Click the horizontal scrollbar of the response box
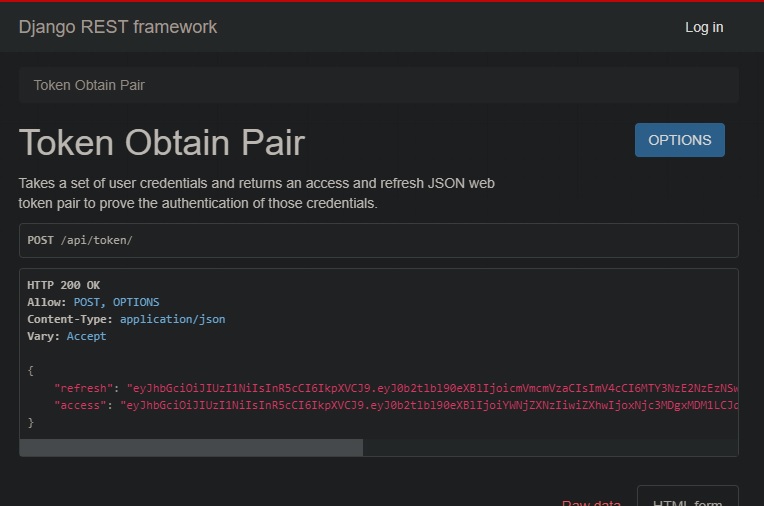Screen dimensions: 764x506 [191, 448]
